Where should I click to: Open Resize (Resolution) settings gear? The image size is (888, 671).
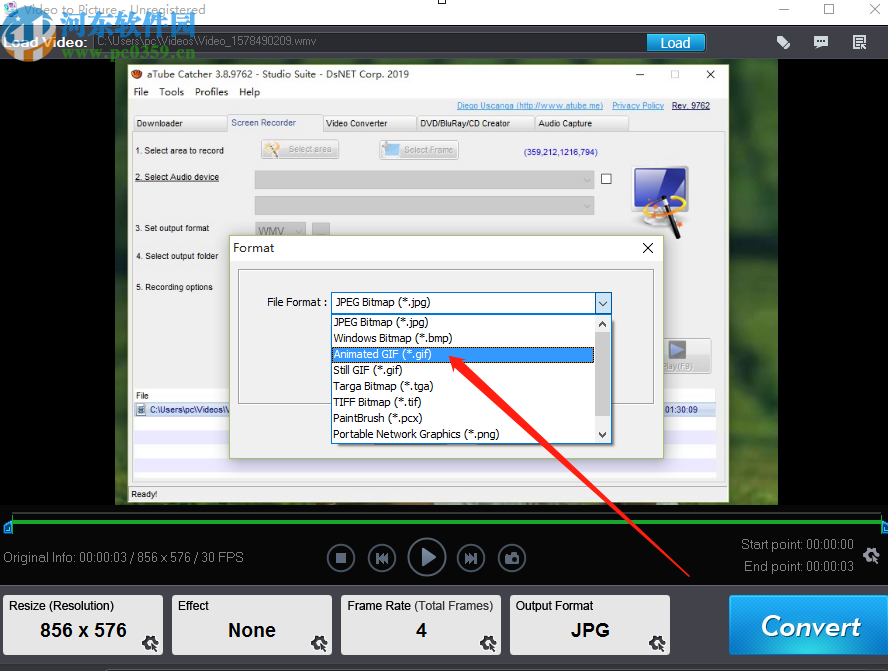point(150,643)
